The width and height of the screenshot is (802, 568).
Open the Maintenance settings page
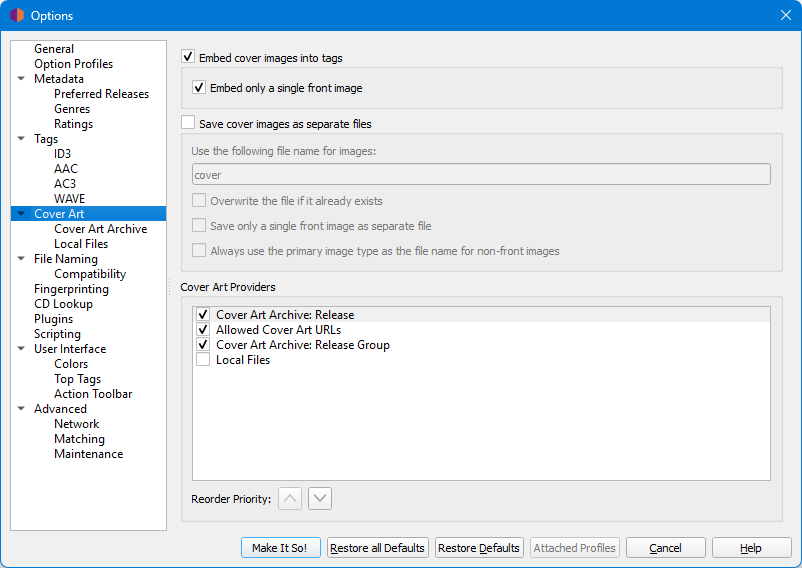click(88, 454)
